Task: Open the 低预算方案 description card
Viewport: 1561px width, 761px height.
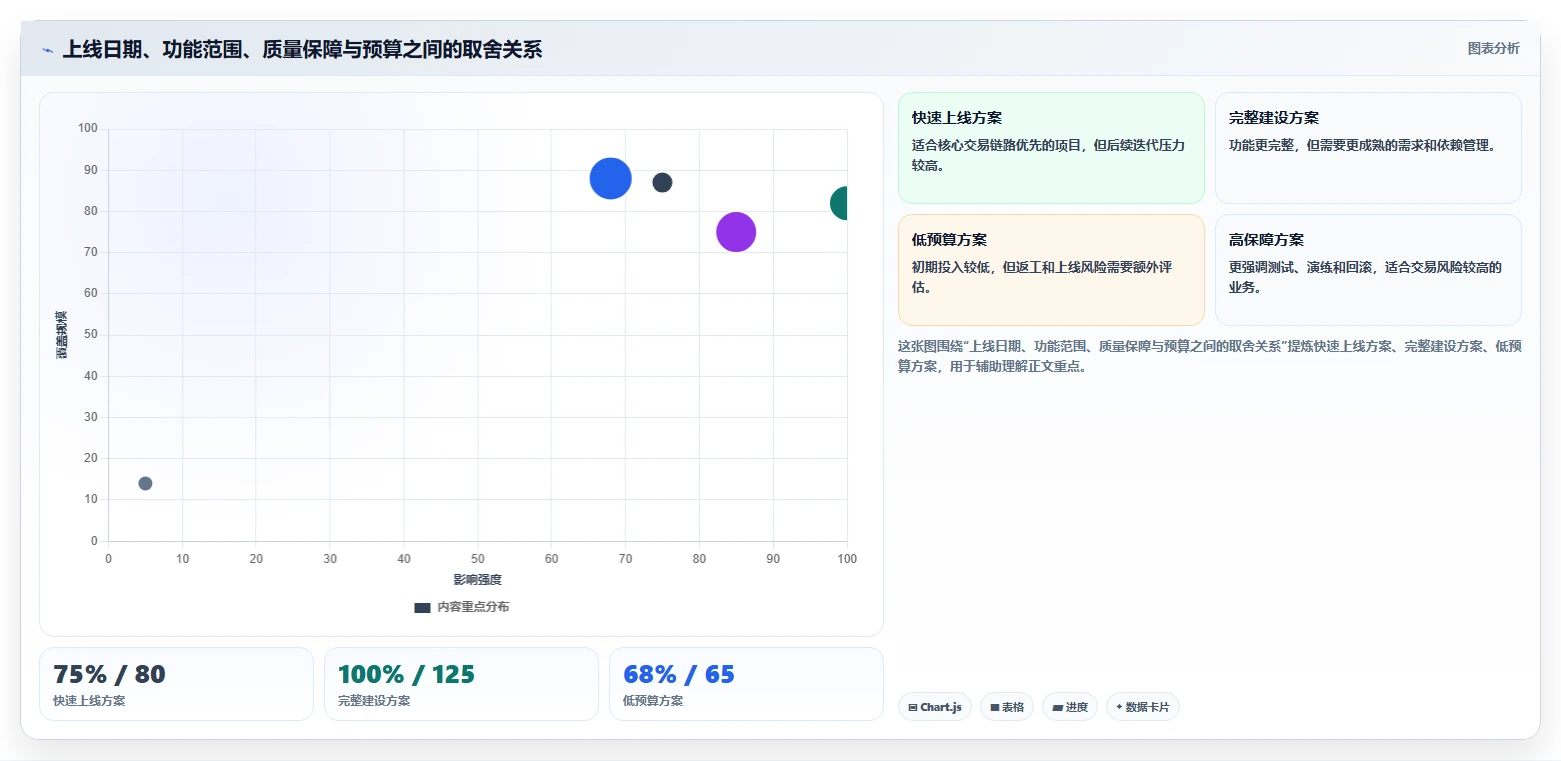Action: 1051,270
